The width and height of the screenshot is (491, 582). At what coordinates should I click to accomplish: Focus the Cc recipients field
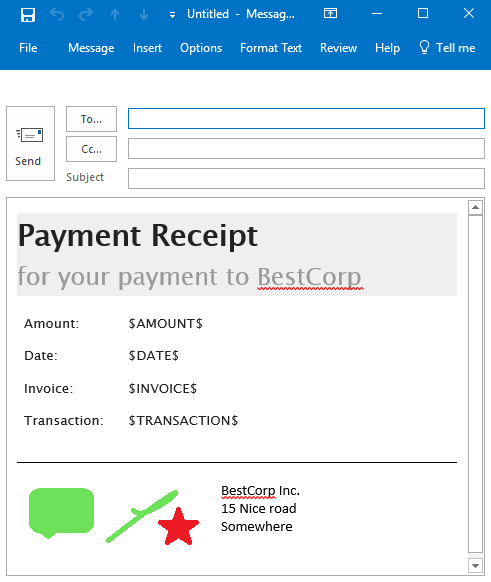click(x=306, y=148)
